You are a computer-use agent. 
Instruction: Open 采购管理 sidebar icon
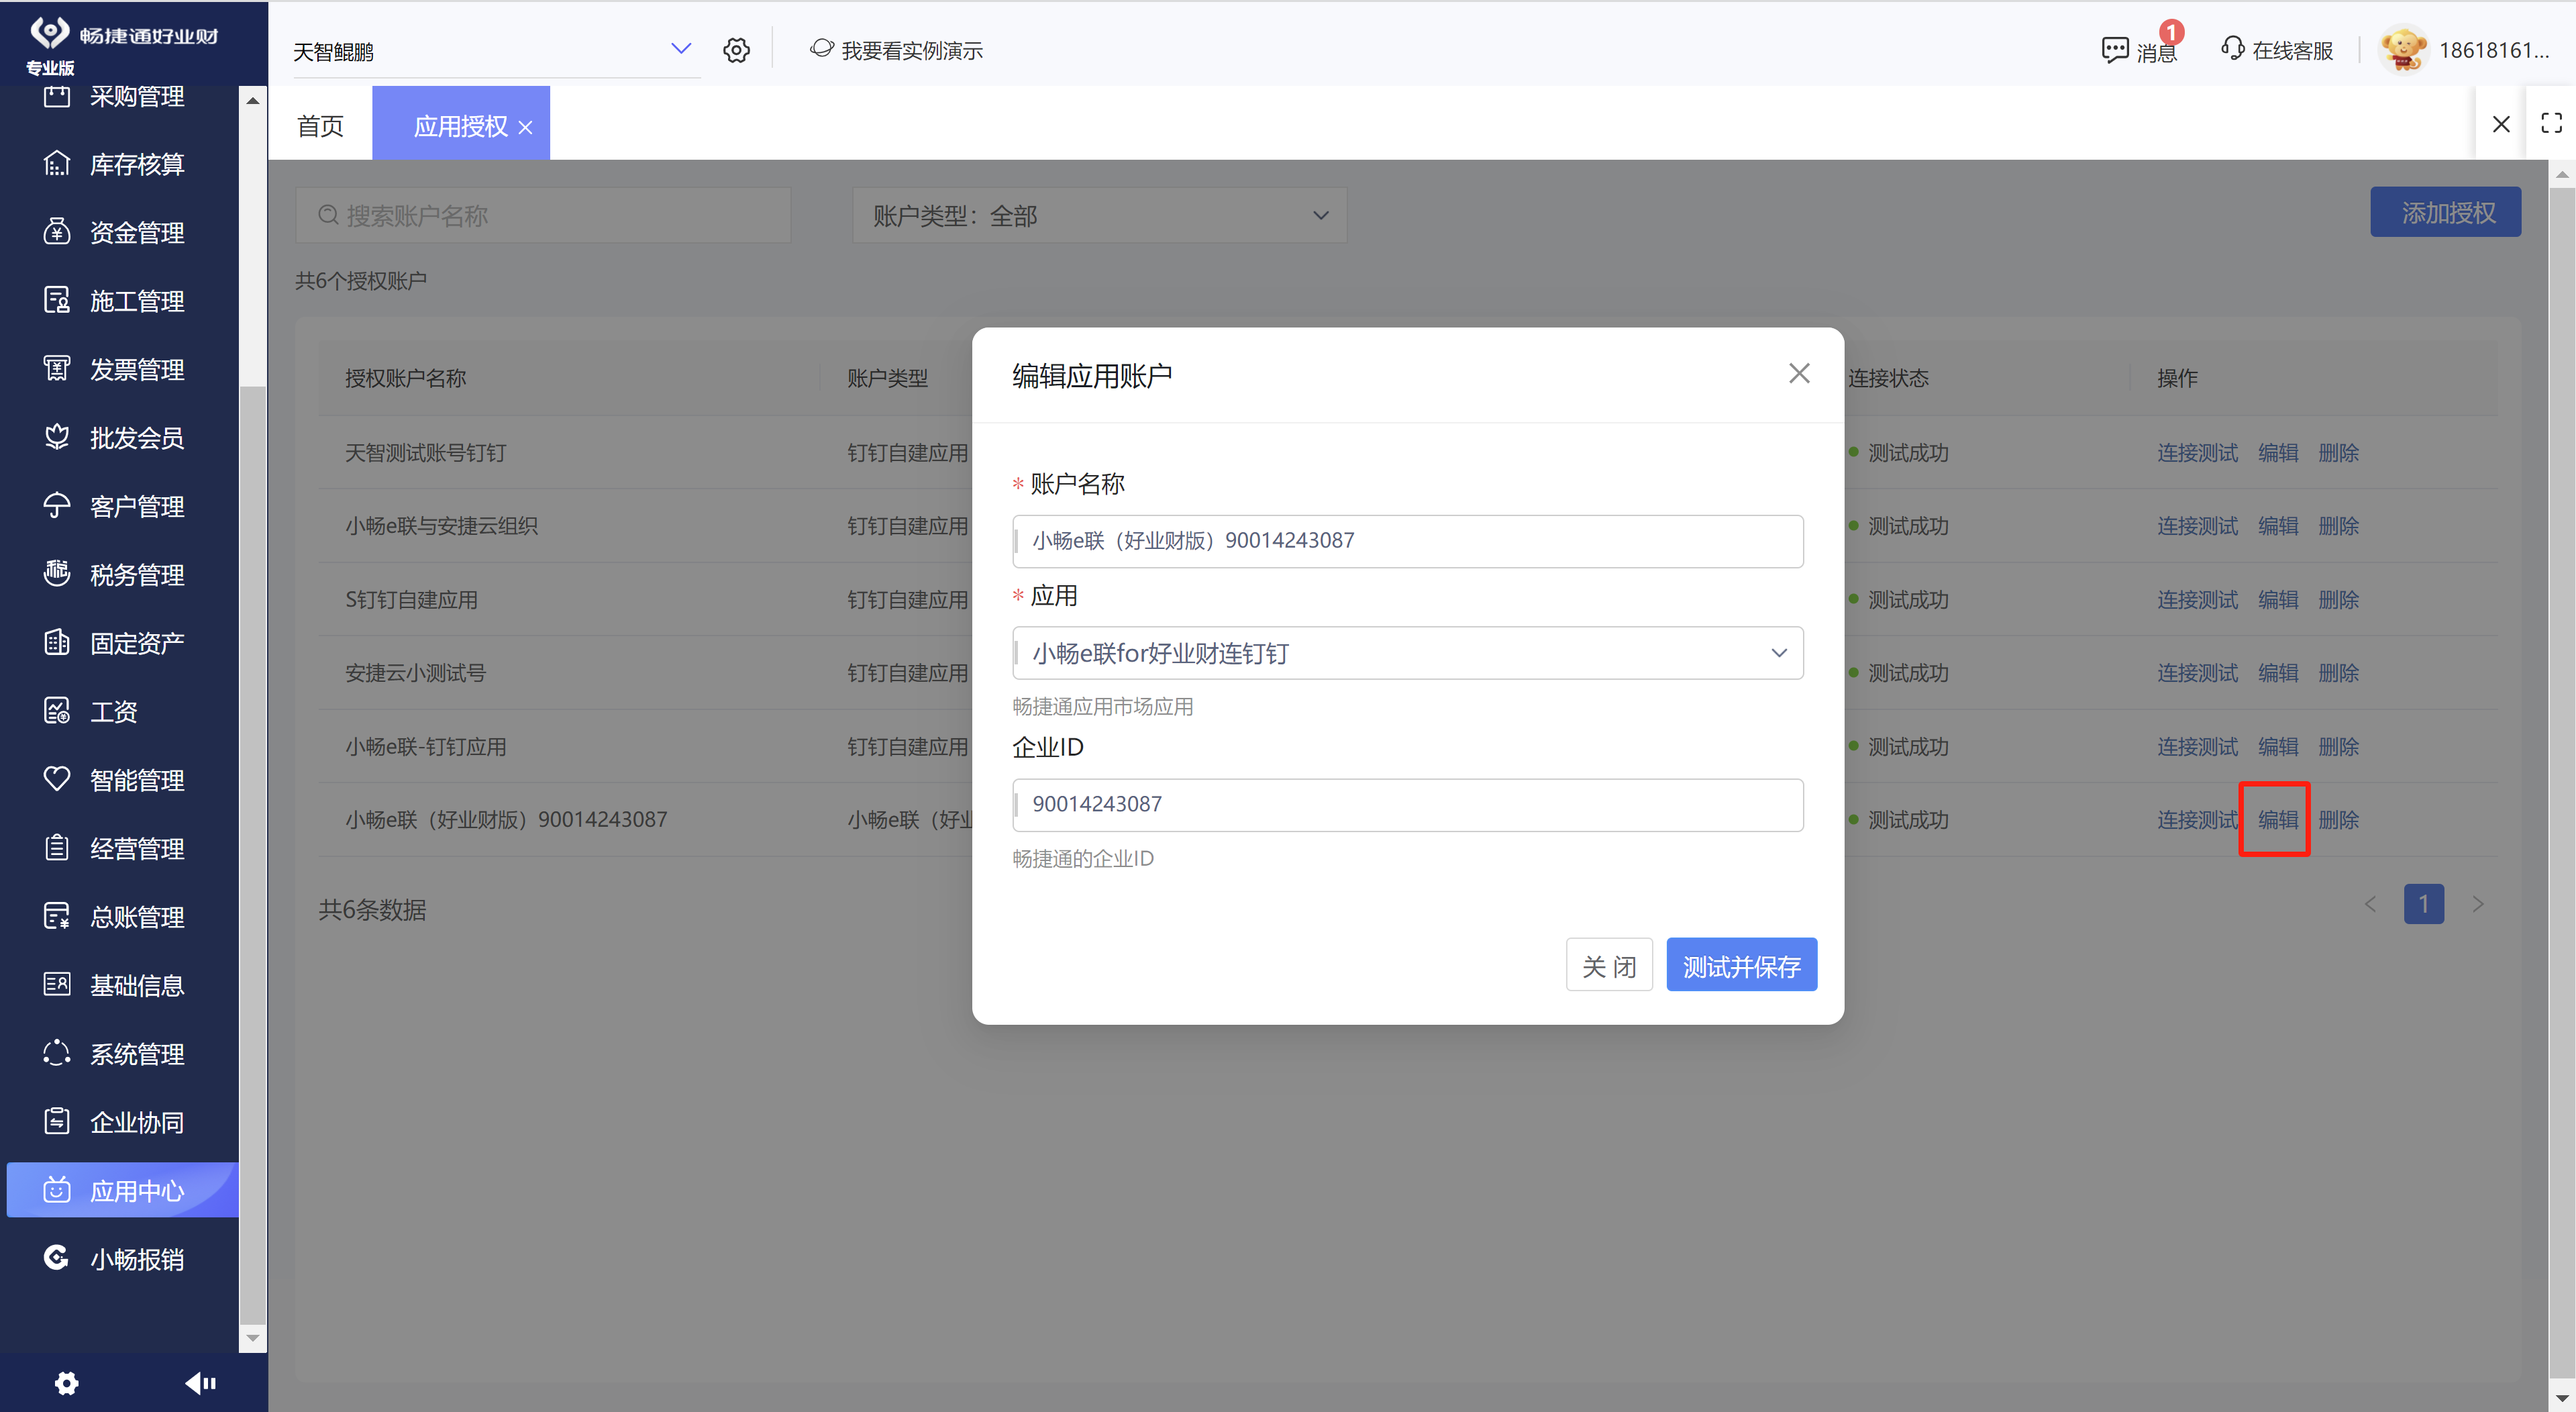pyautogui.click(x=57, y=96)
